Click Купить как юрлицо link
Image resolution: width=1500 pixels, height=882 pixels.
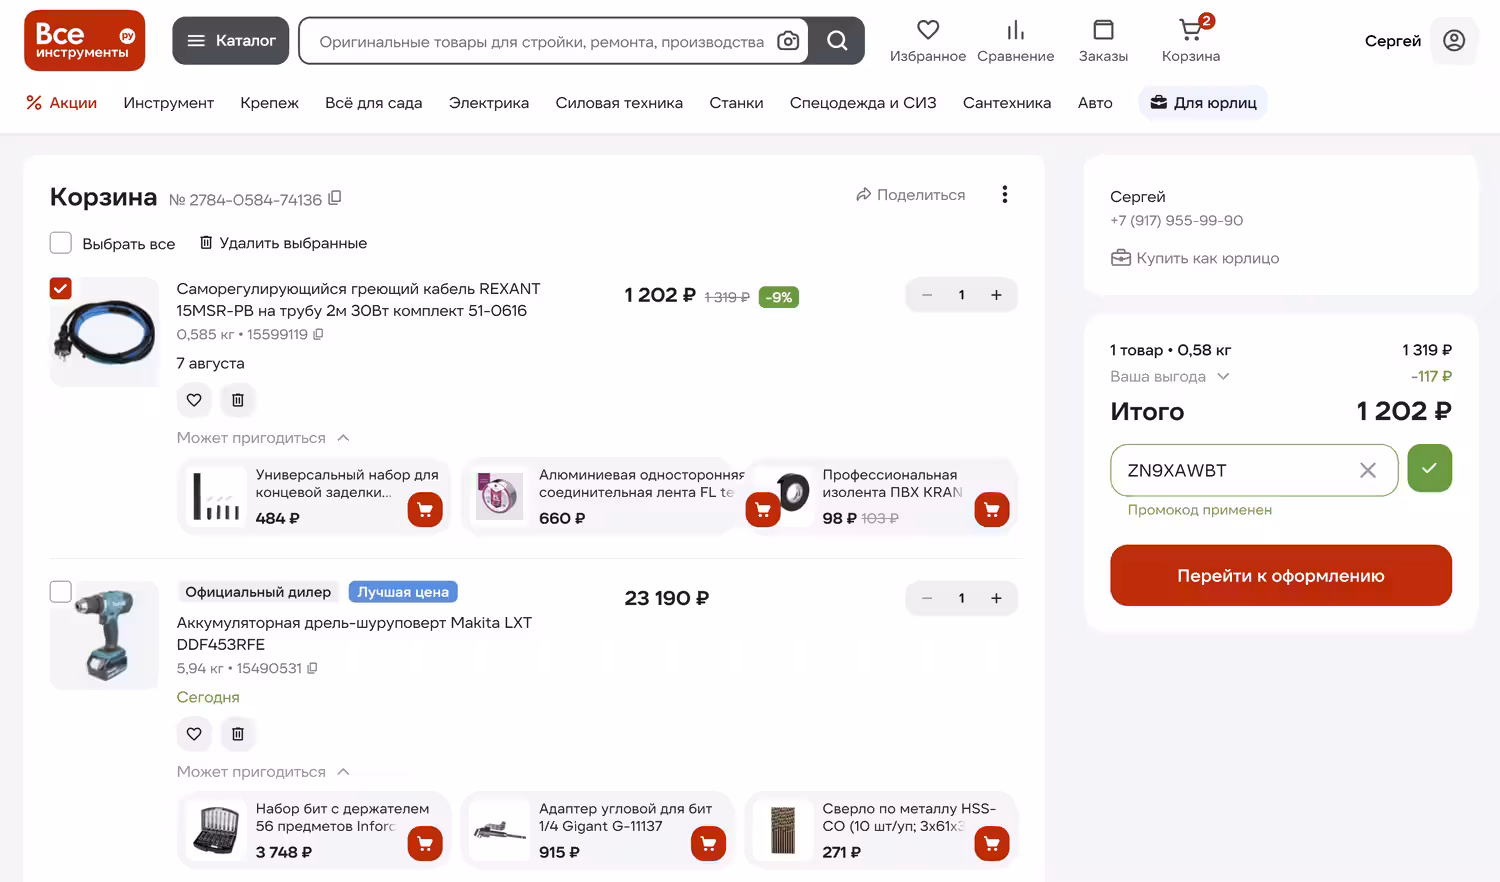click(x=1195, y=258)
